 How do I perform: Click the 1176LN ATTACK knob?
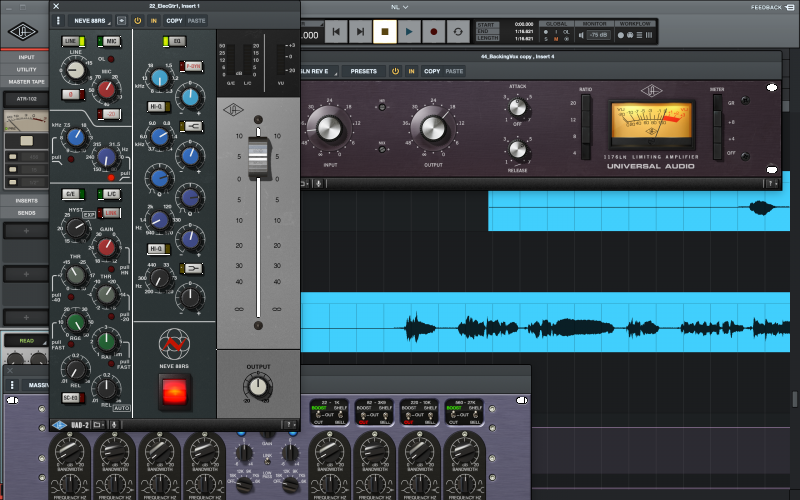click(x=517, y=108)
